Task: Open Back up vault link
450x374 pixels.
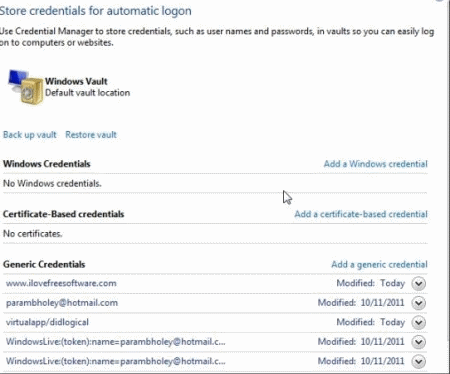Action: click(30, 135)
